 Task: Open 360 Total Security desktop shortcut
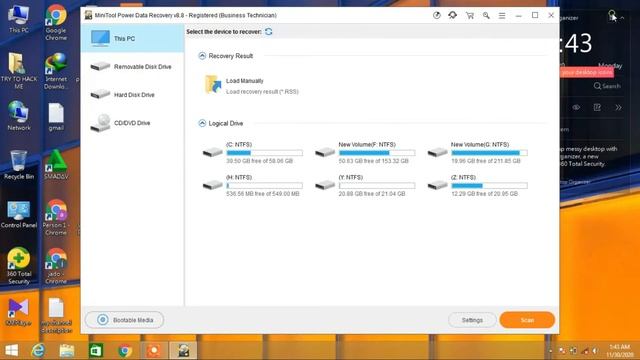[x=19, y=266]
